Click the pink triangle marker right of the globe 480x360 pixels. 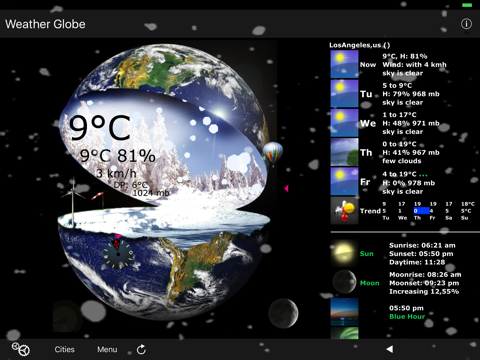pyautogui.click(x=286, y=188)
